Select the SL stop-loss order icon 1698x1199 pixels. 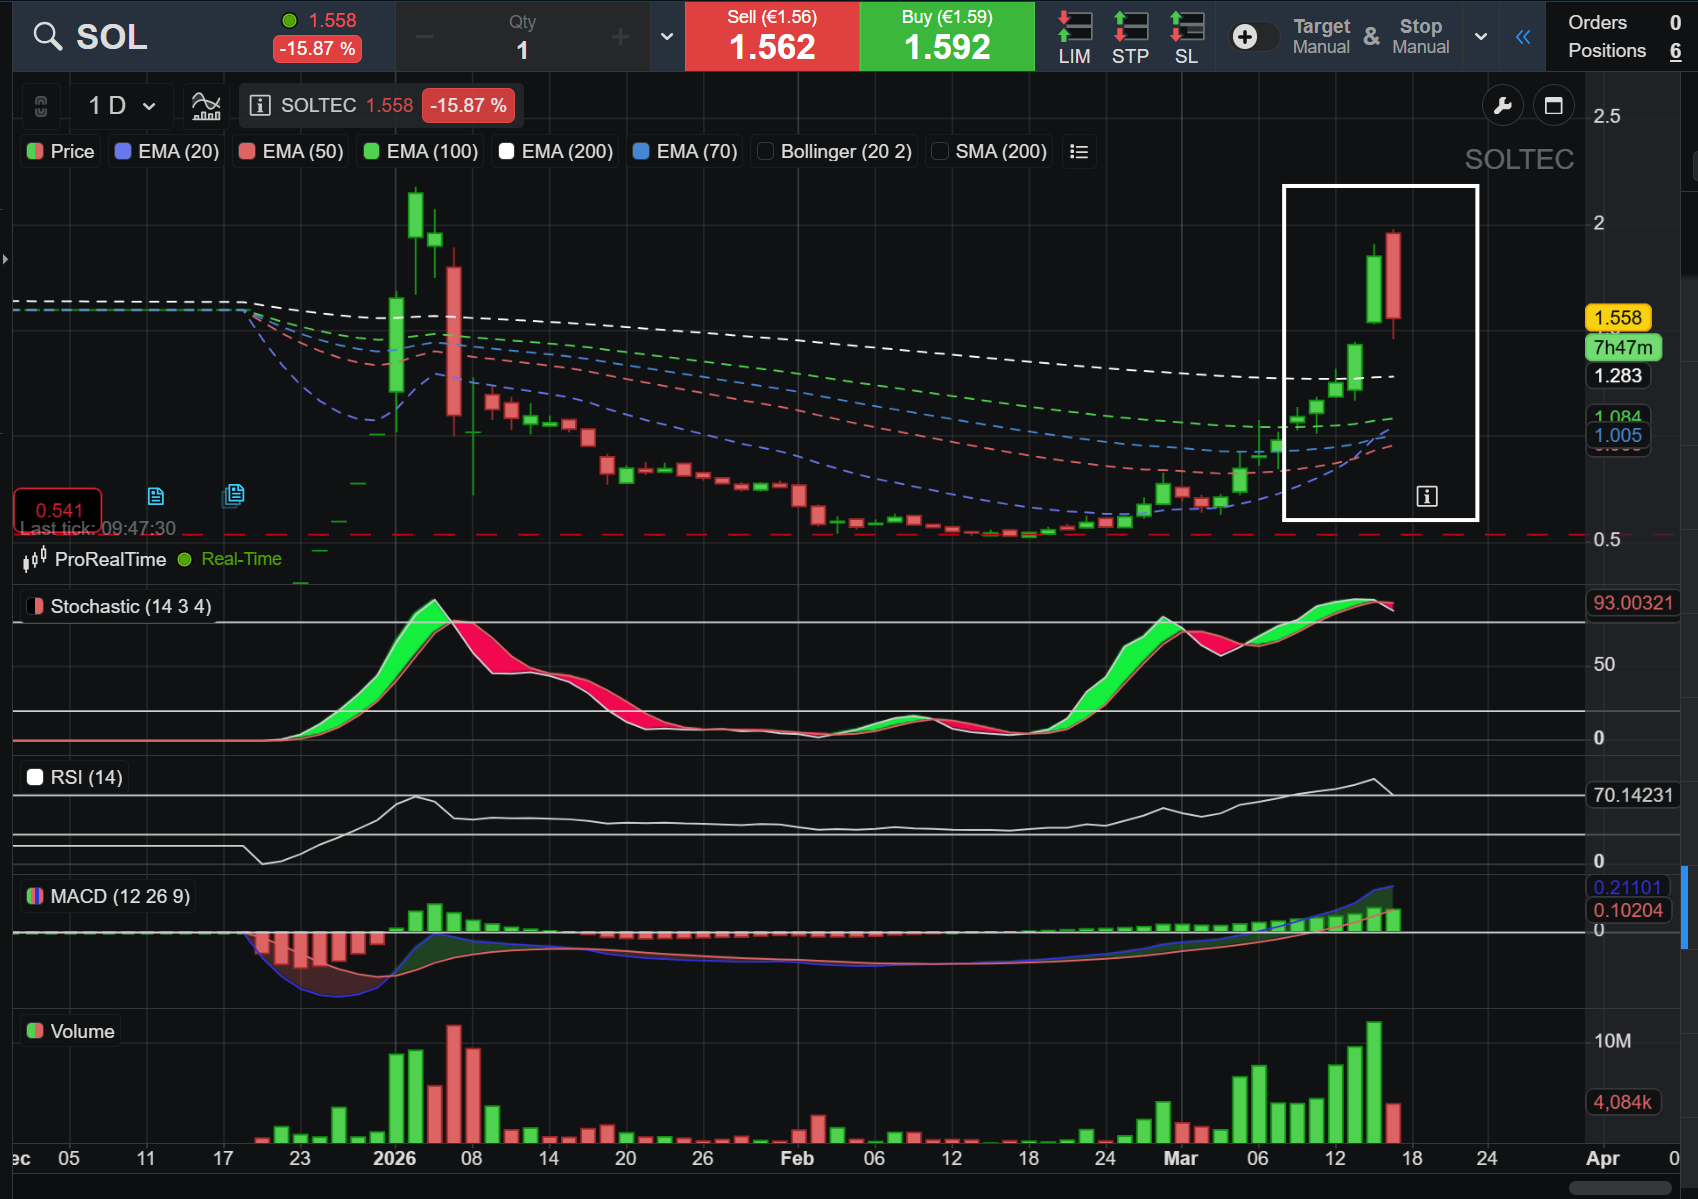pyautogui.click(x=1186, y=38)
